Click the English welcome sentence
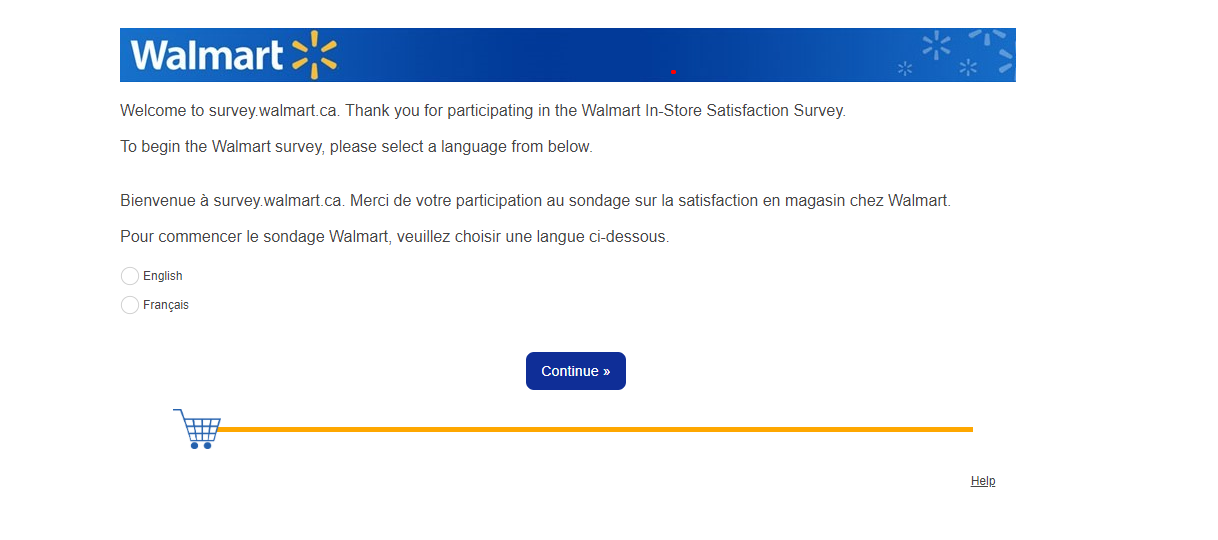 point(482,111)
